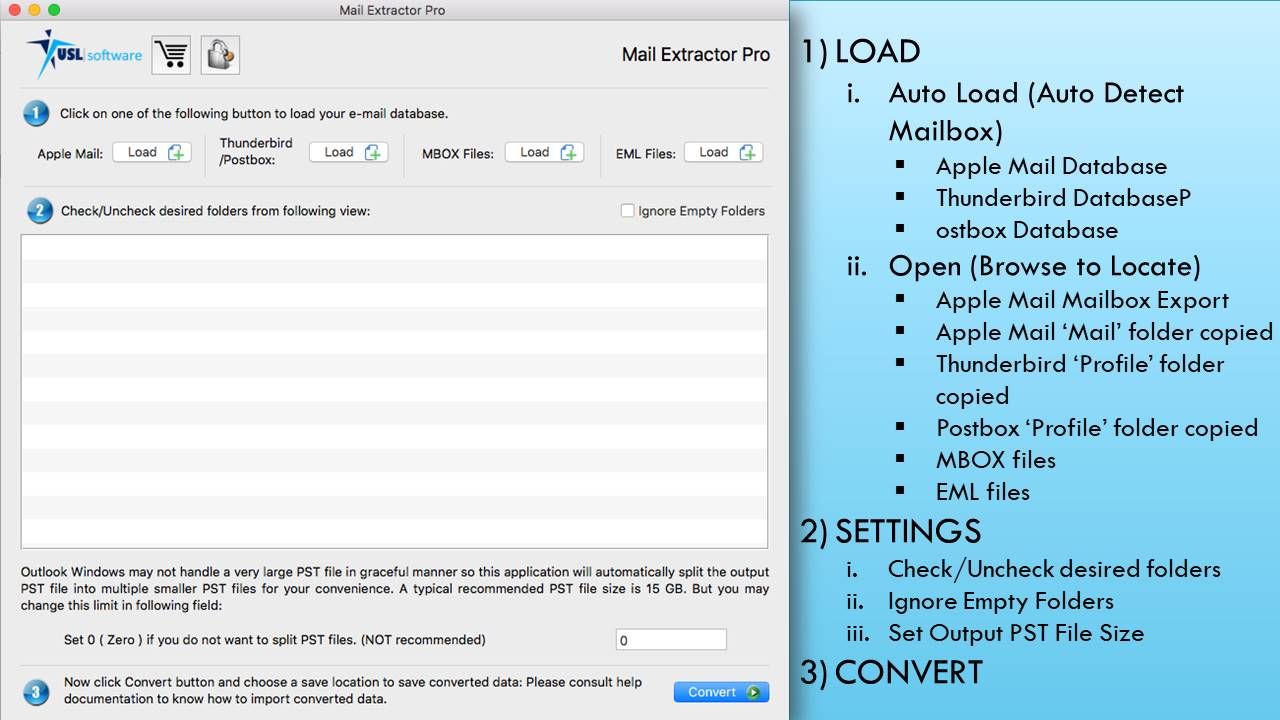Load EML files
Screen dimensions: 1280x720
[x=724, y=152]
